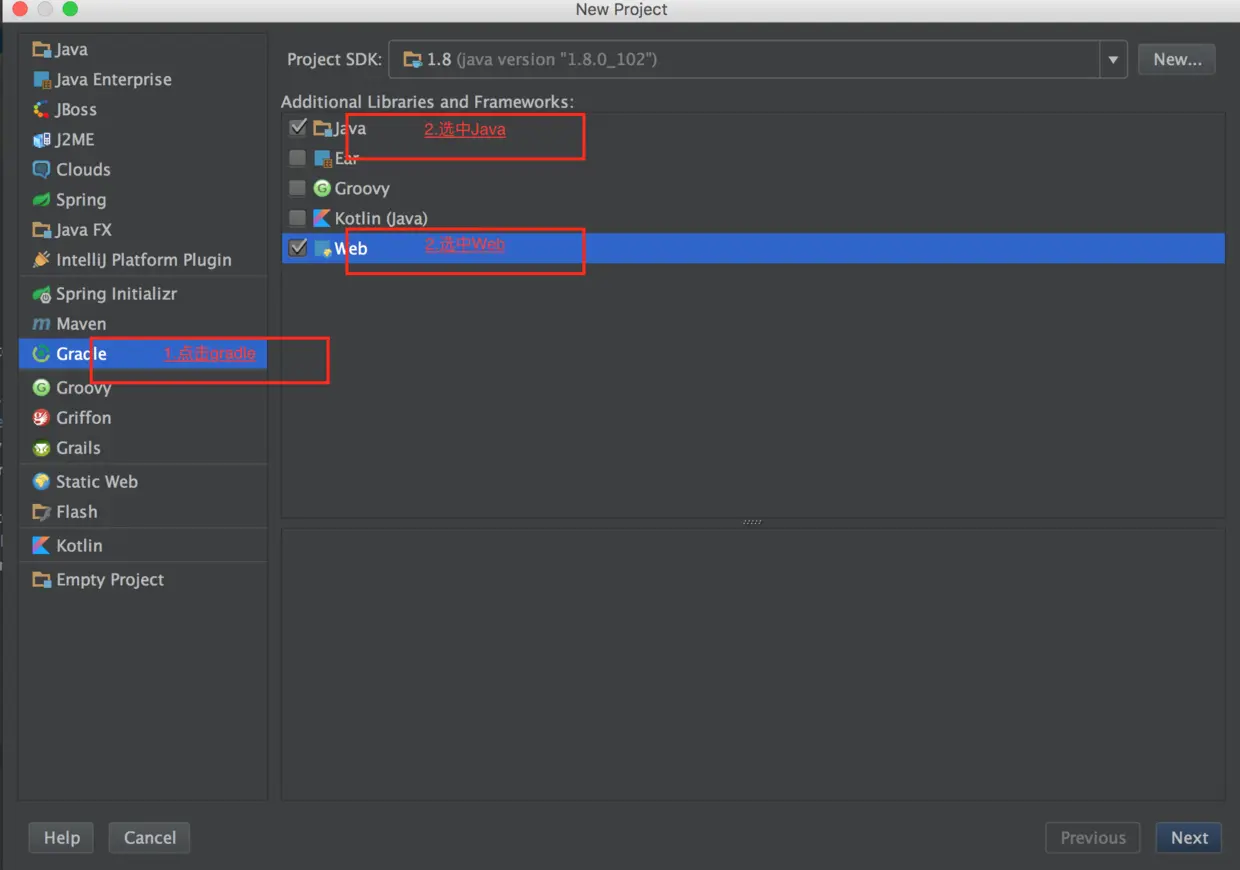Click the Kotlin icon in sidebar
Viewport: 1240px width, 870px height.
coord(41,546)
